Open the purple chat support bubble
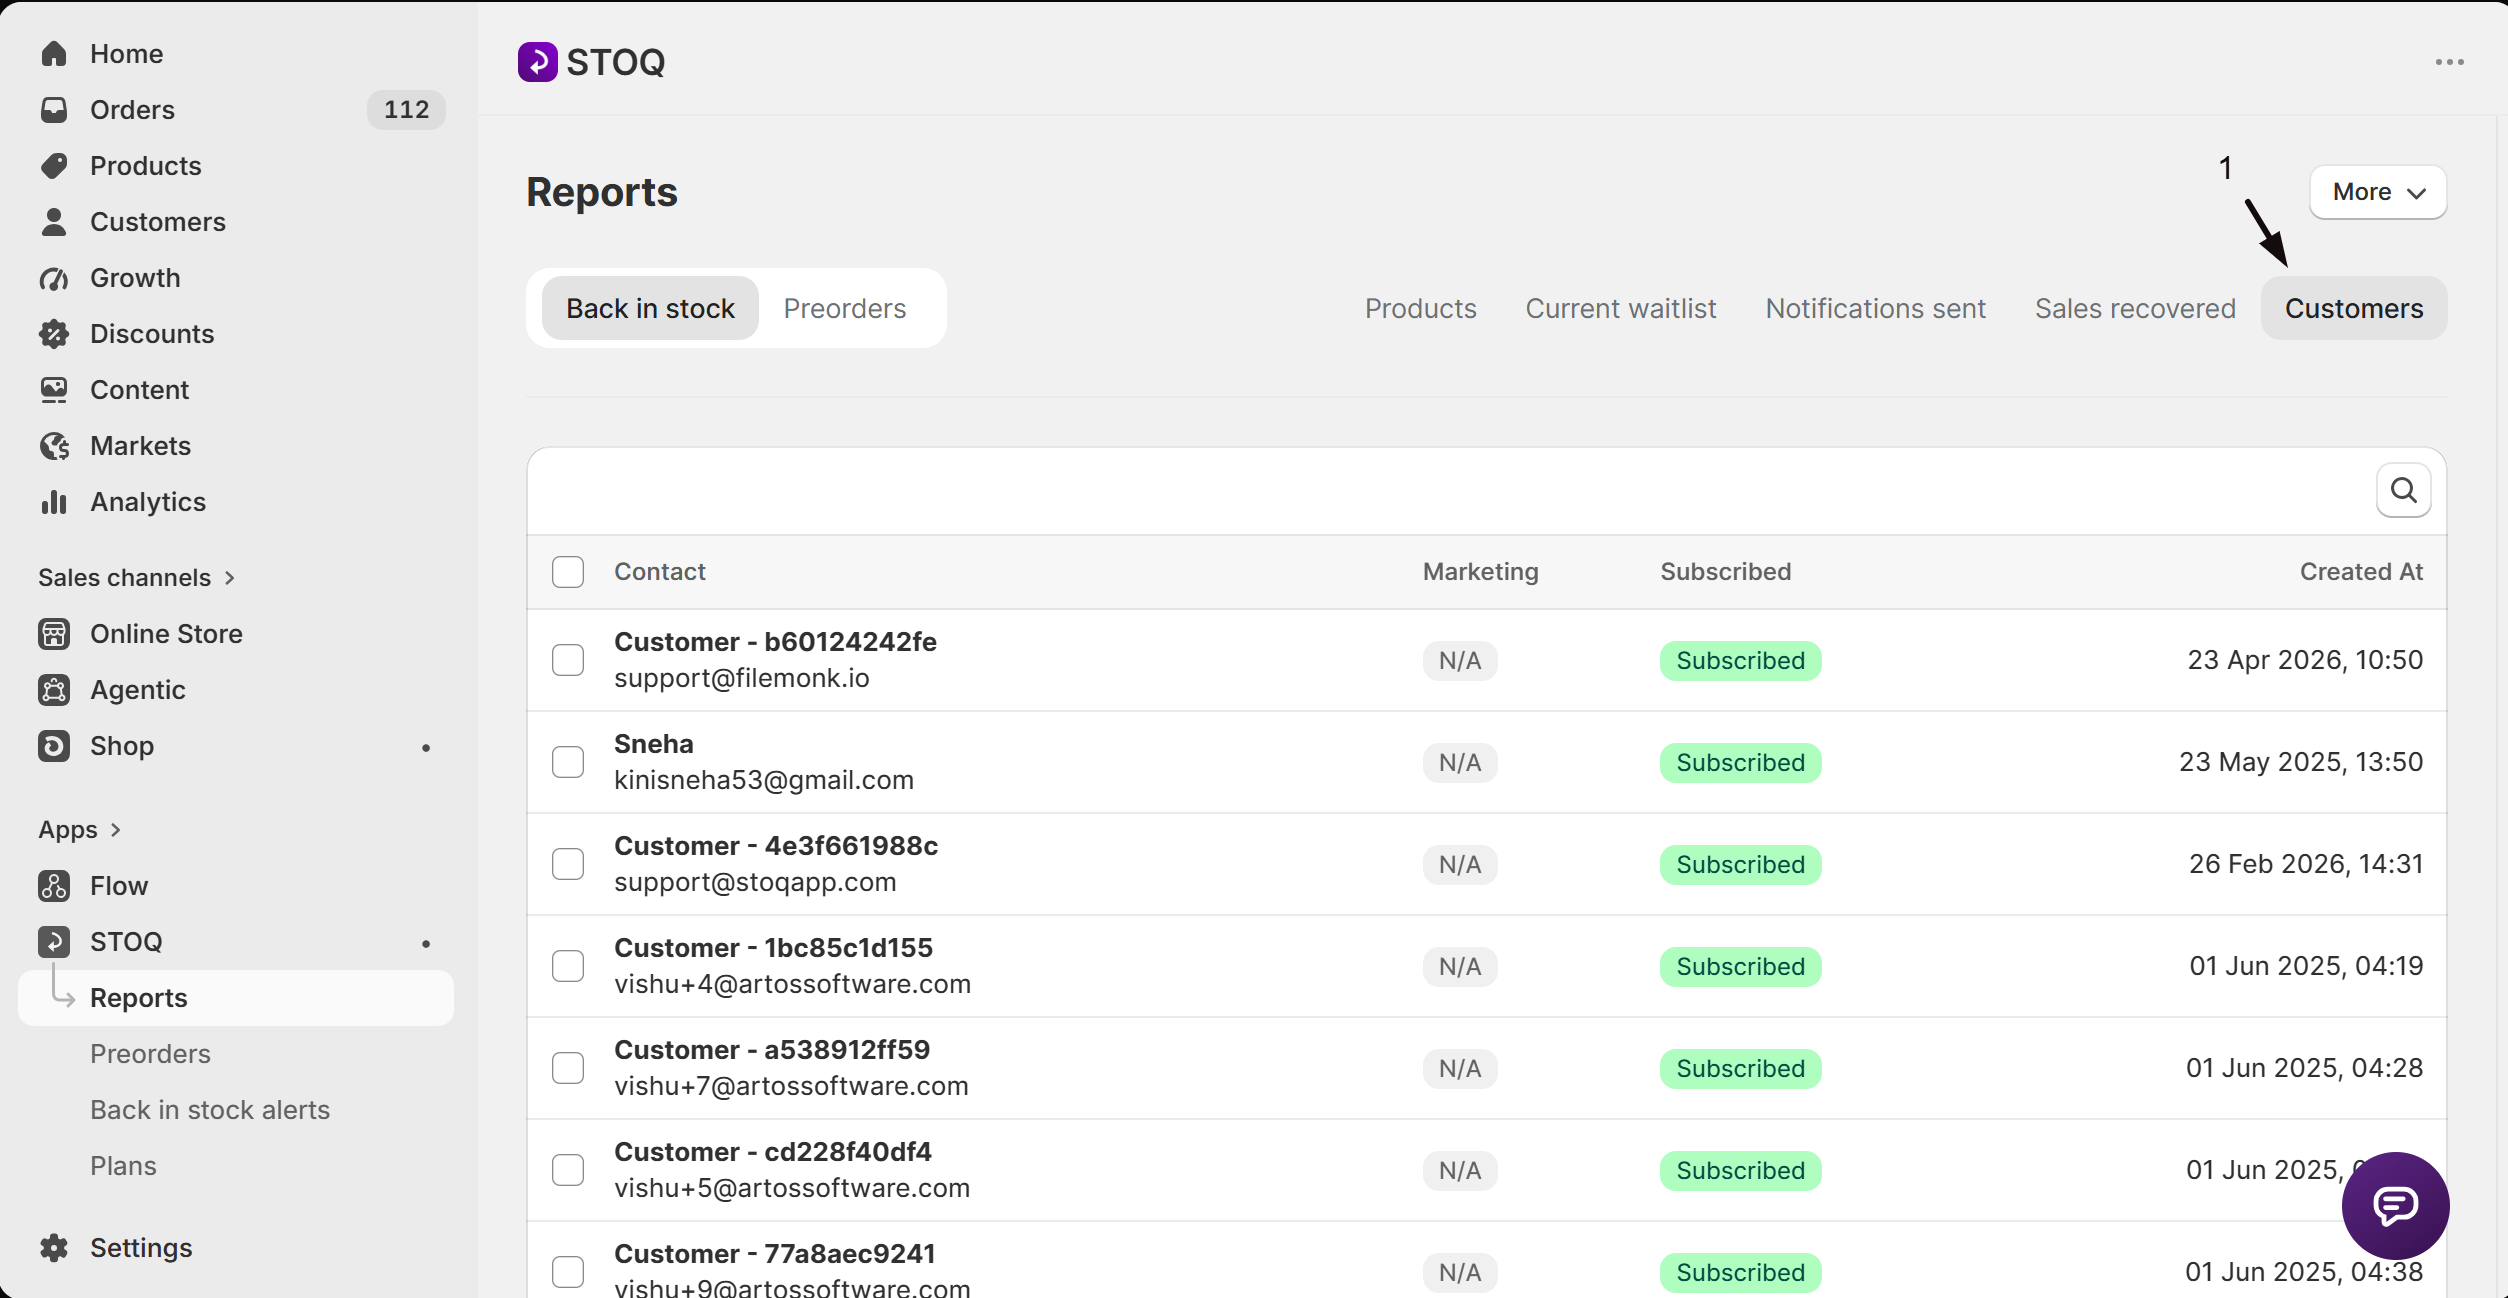The width and height of the screenshot is (2508, 1298). tap(2395, 1205)
